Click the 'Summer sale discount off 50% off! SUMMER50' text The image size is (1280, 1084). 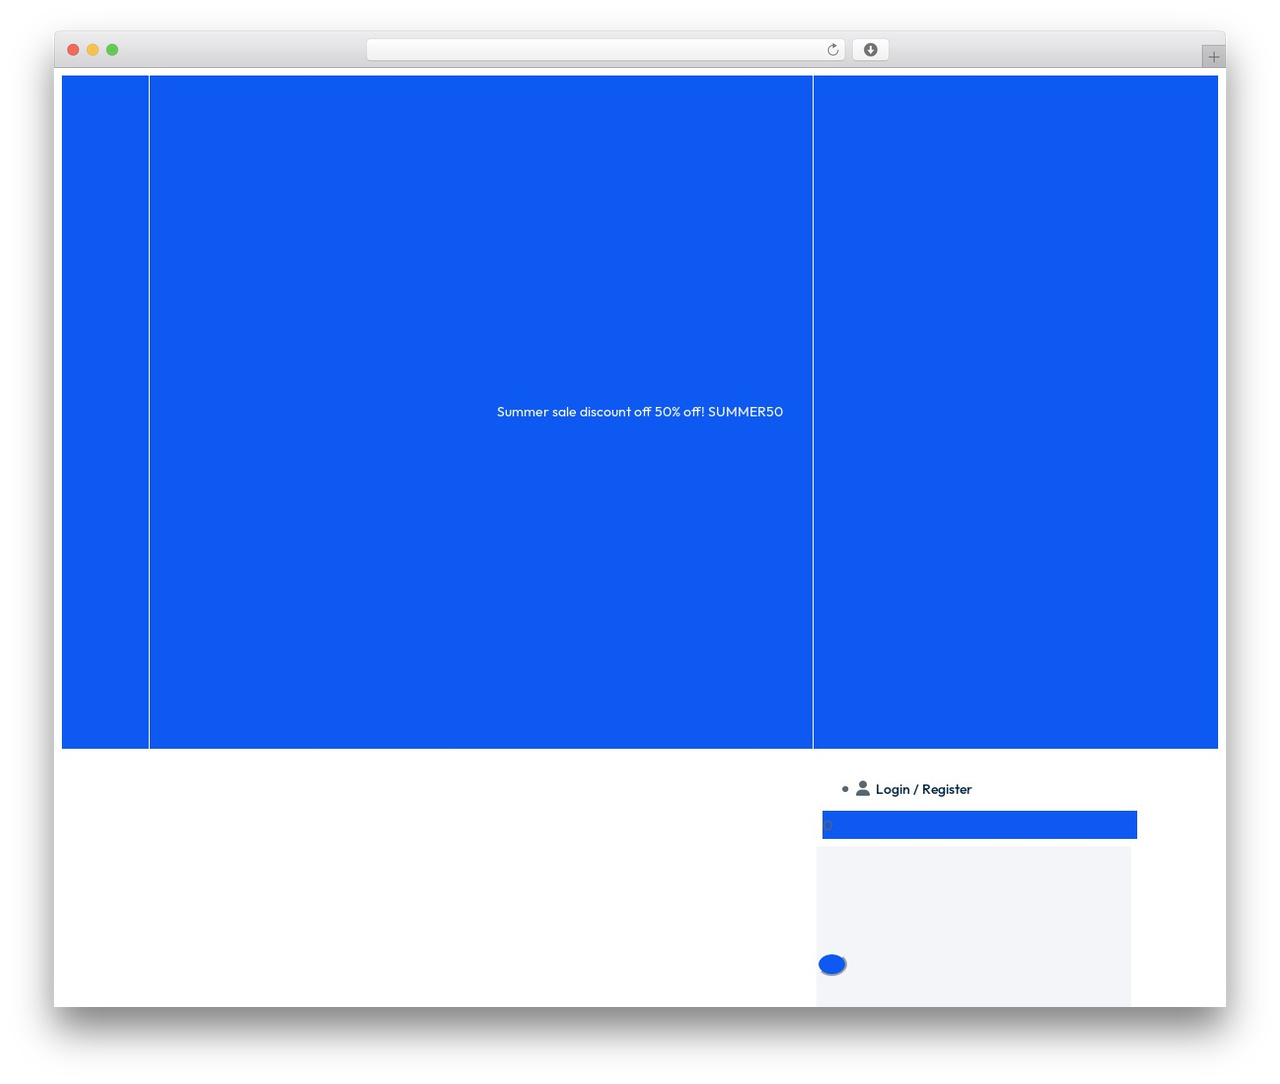(x=640, y=412)
